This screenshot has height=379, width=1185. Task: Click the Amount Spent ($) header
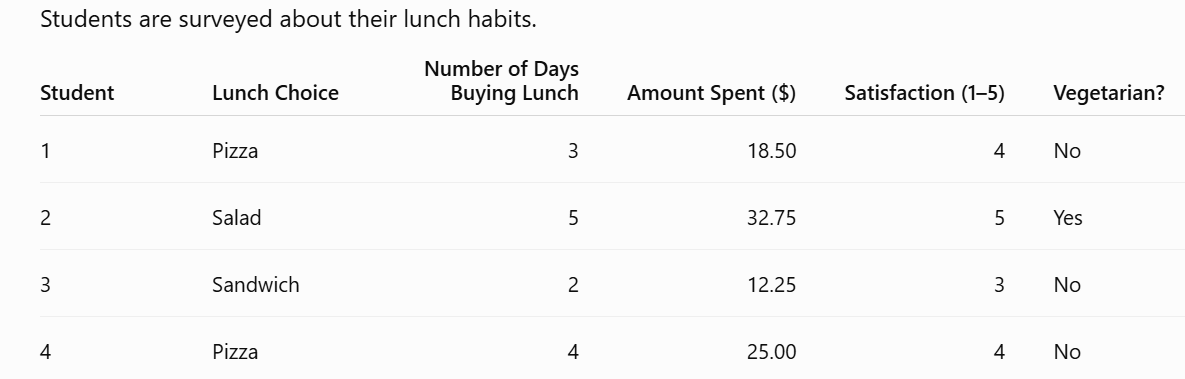711,93
